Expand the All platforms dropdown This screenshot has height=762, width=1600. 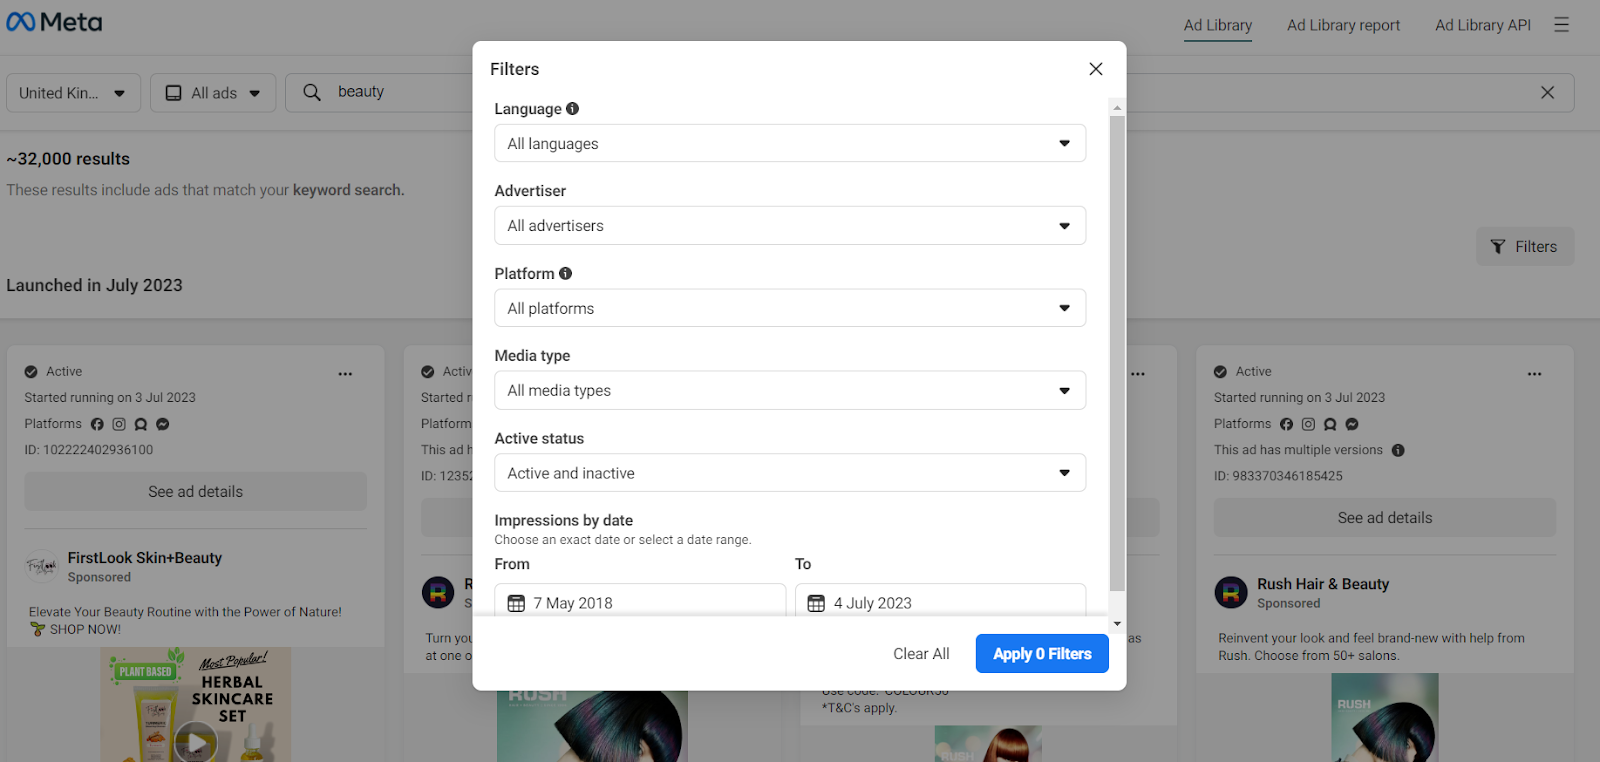[x=790, y=308]
